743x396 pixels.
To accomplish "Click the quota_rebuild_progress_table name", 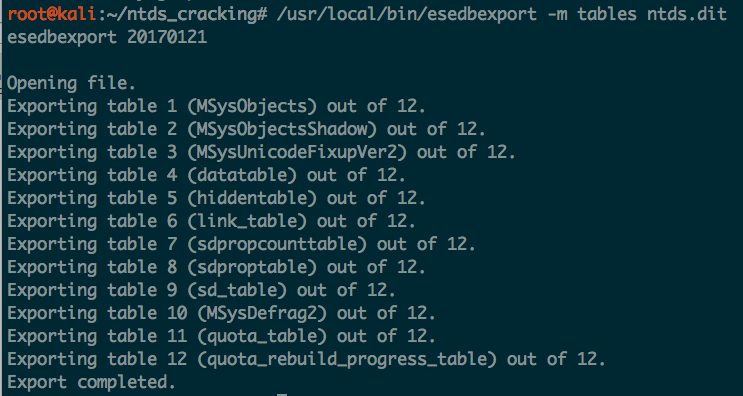I will click(347, 359).
